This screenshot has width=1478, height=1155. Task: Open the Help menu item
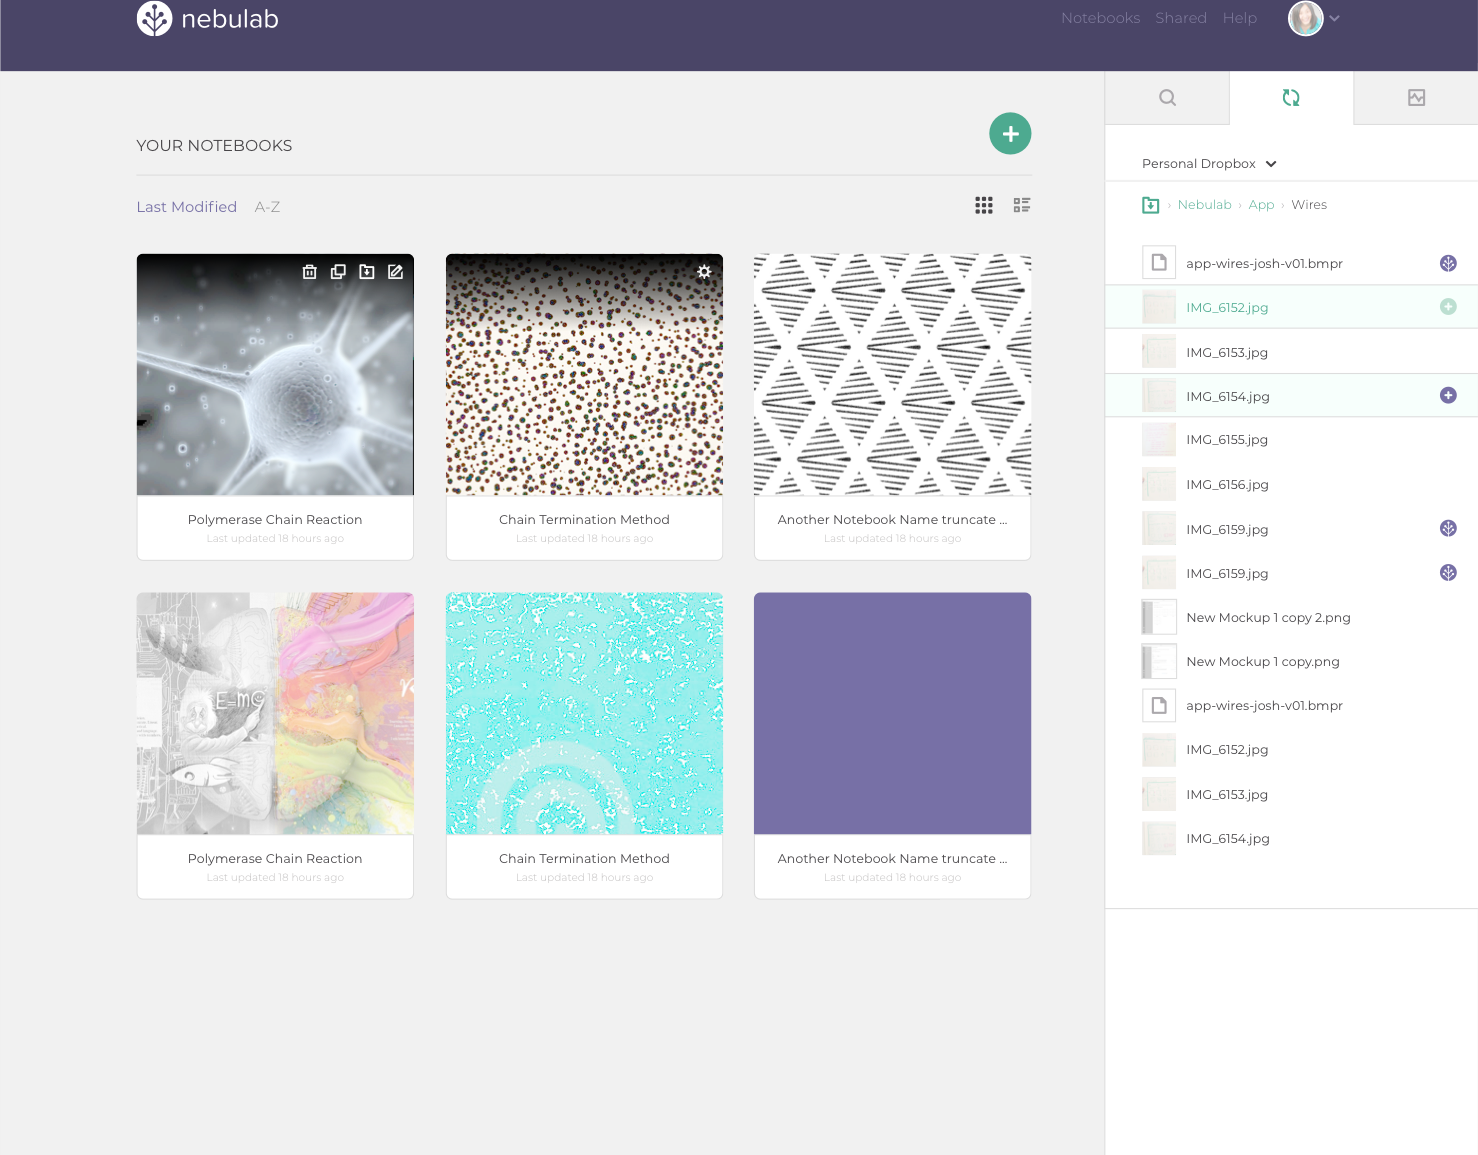(1239, 18)
